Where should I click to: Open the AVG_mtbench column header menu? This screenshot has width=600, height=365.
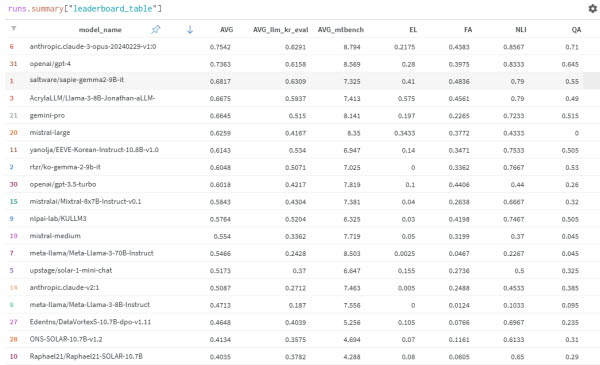(341, 29)
